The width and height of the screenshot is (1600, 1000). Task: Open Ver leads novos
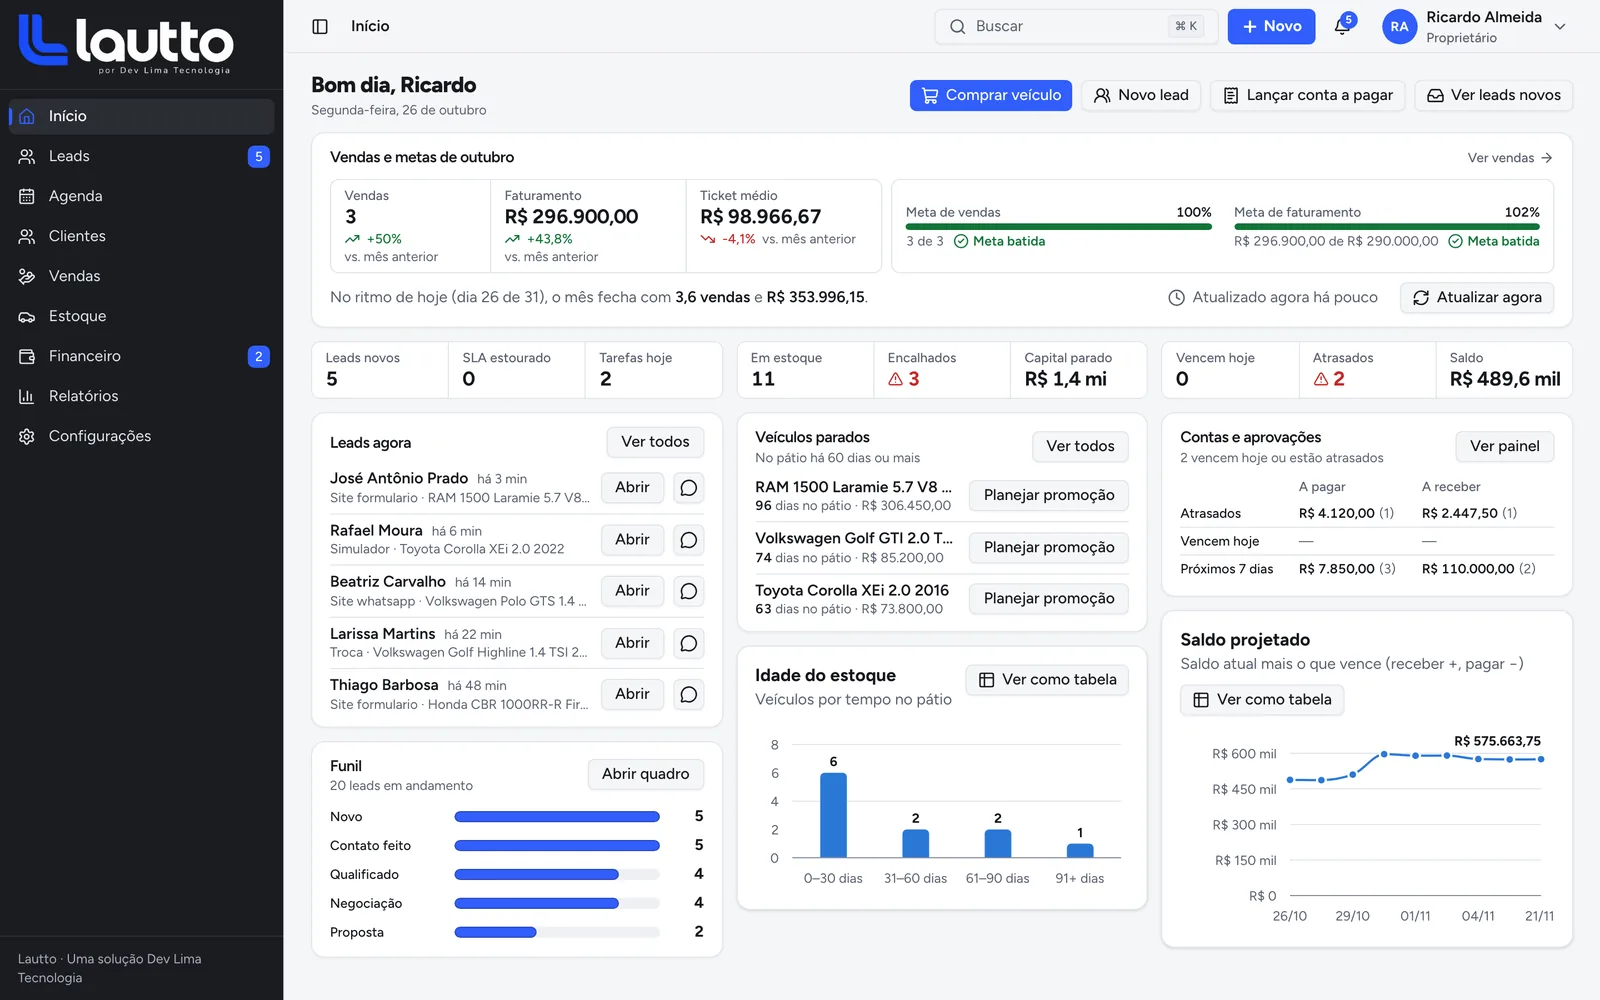[x=1494, y=95]
